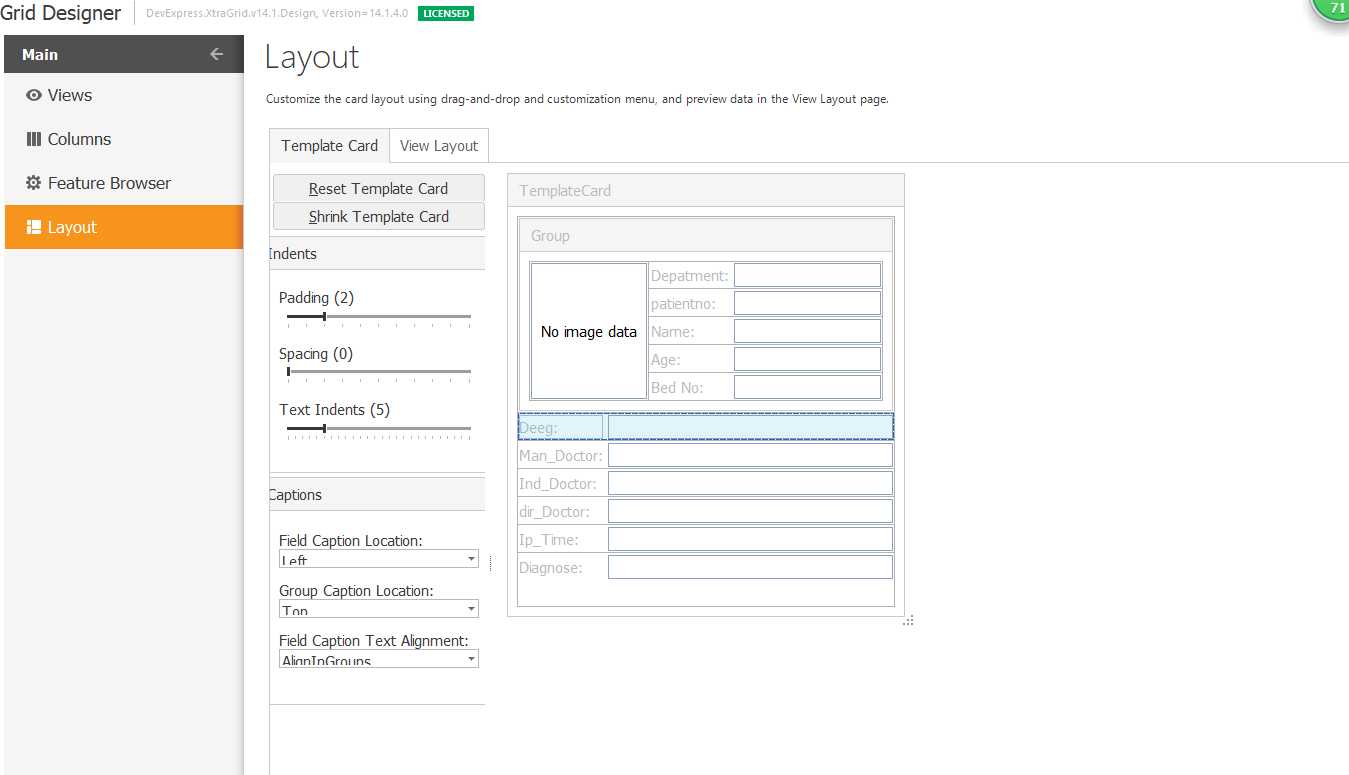1349x775 pixels.
Task: Click the Ind_Doctor input field
Action: pyautogui.click(x=750, y=483)
